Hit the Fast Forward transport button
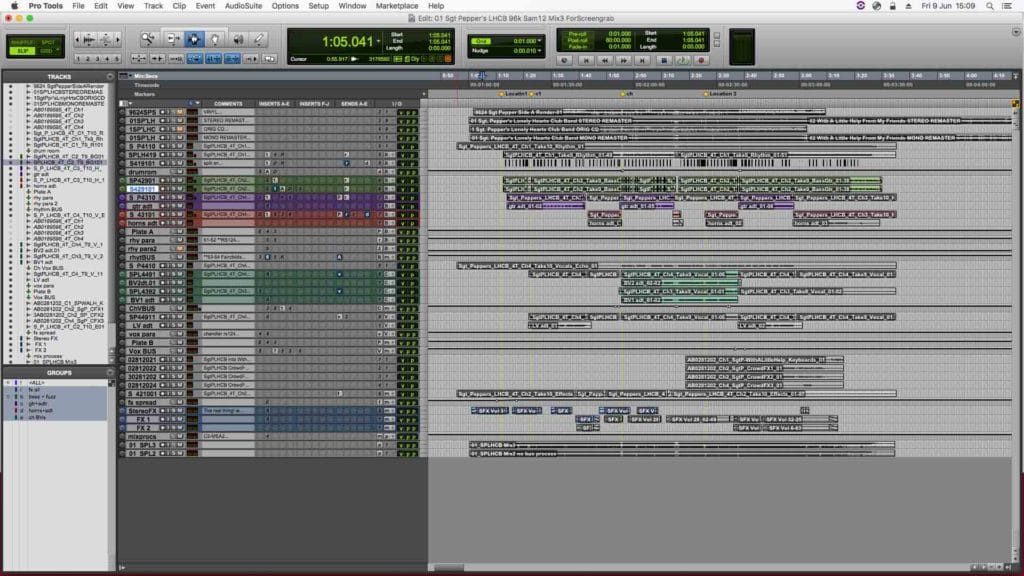1024x576 pixels. 623,60
